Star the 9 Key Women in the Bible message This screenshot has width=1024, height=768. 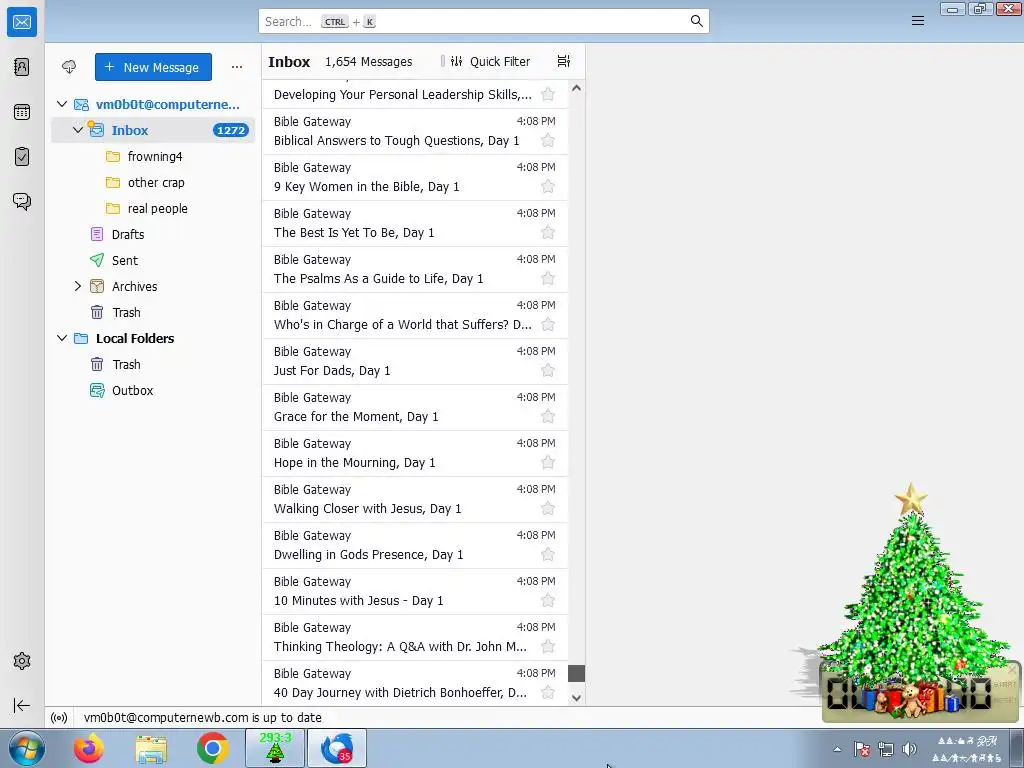click(x=548, y=187)
